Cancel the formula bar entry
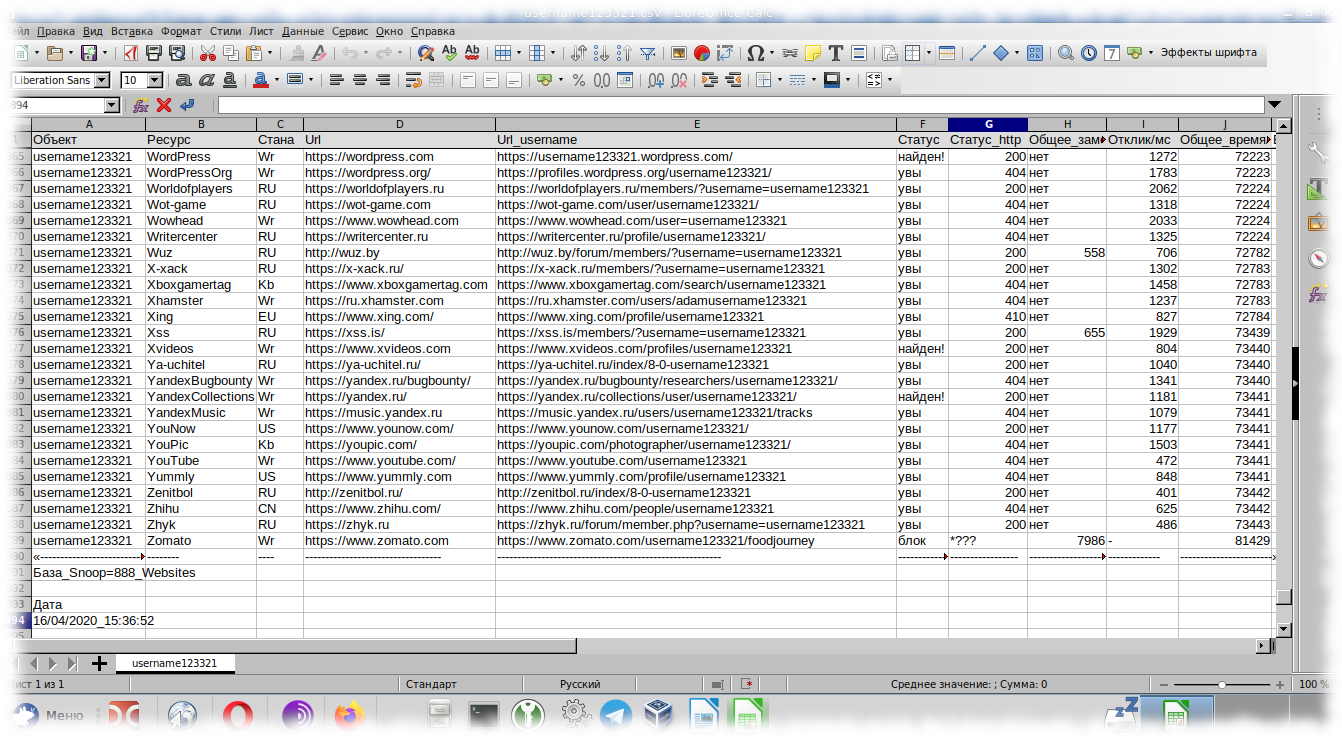 point(164,105)
